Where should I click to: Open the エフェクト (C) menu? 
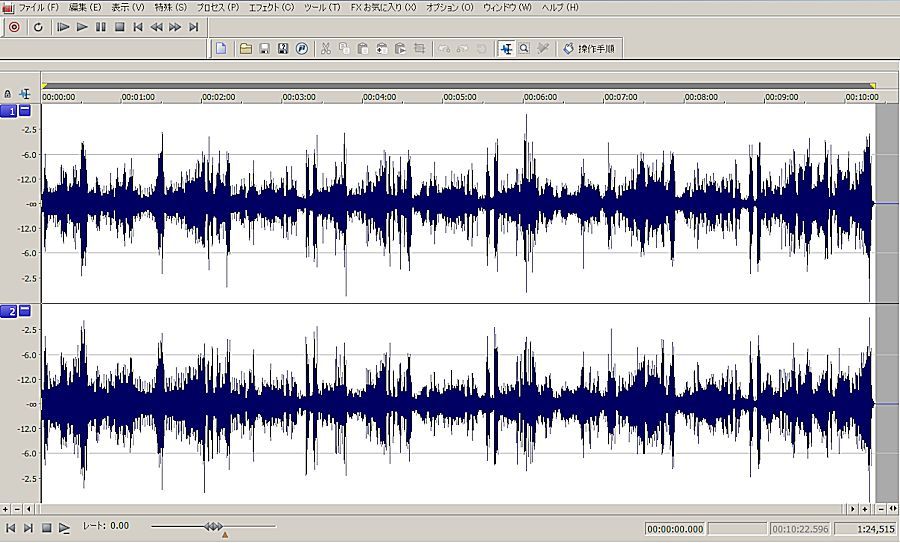click(271, 7)
